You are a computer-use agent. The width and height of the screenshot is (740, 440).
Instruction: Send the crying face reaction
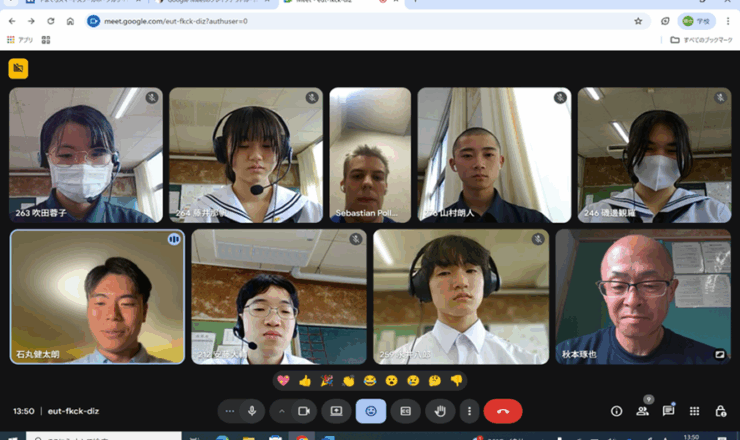413,381
